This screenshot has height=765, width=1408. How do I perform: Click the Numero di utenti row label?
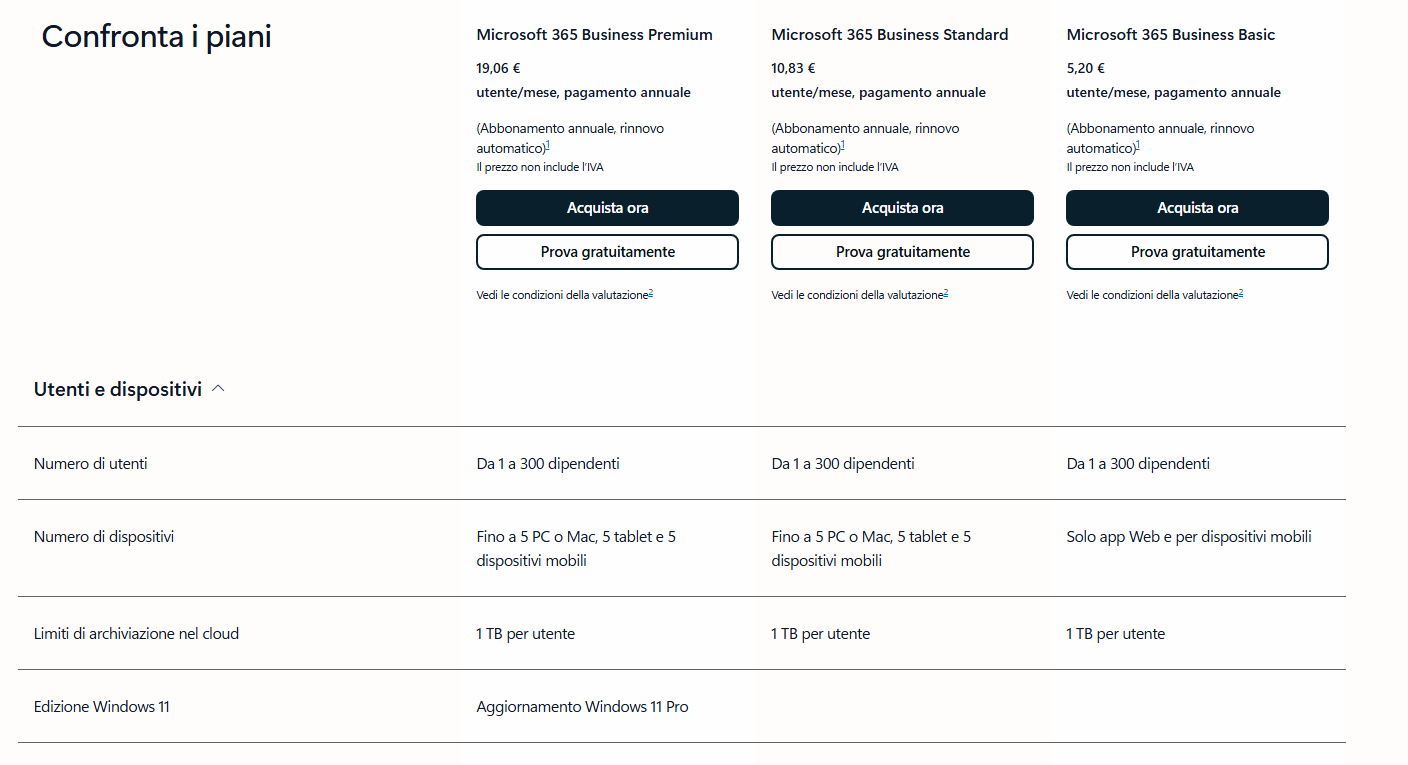(91, 464)
